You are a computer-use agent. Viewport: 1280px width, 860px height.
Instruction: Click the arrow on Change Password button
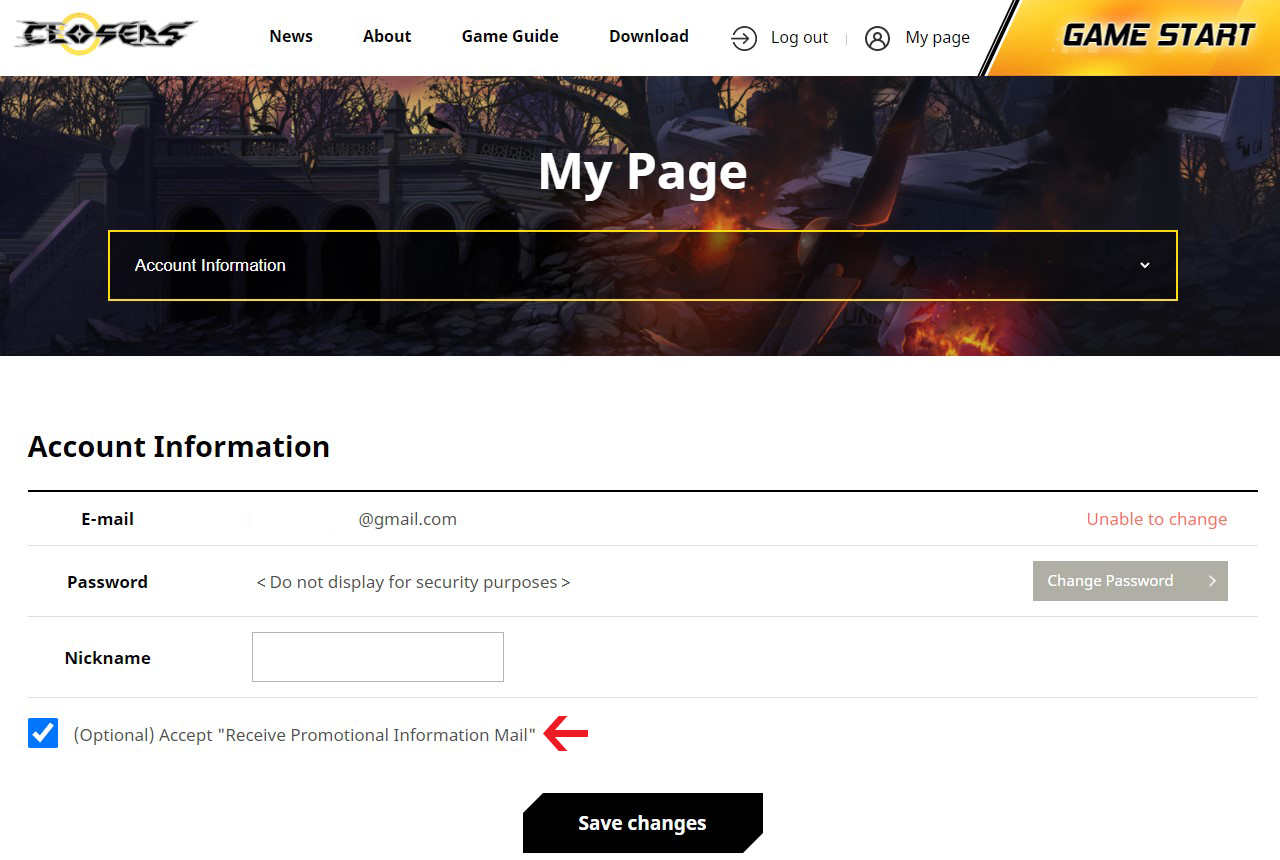click(1212, 581)
